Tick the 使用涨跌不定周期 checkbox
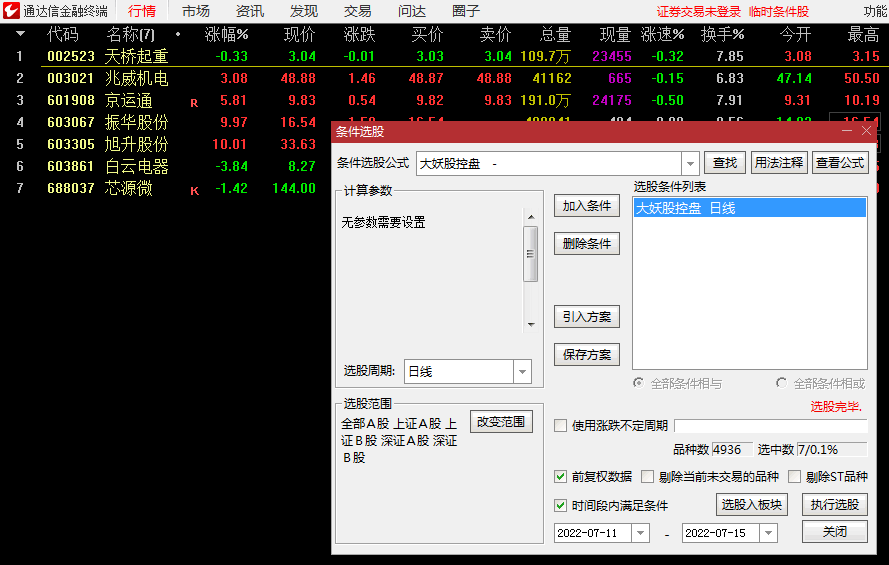Screen dimensions: 889x565 coord(560,426)
